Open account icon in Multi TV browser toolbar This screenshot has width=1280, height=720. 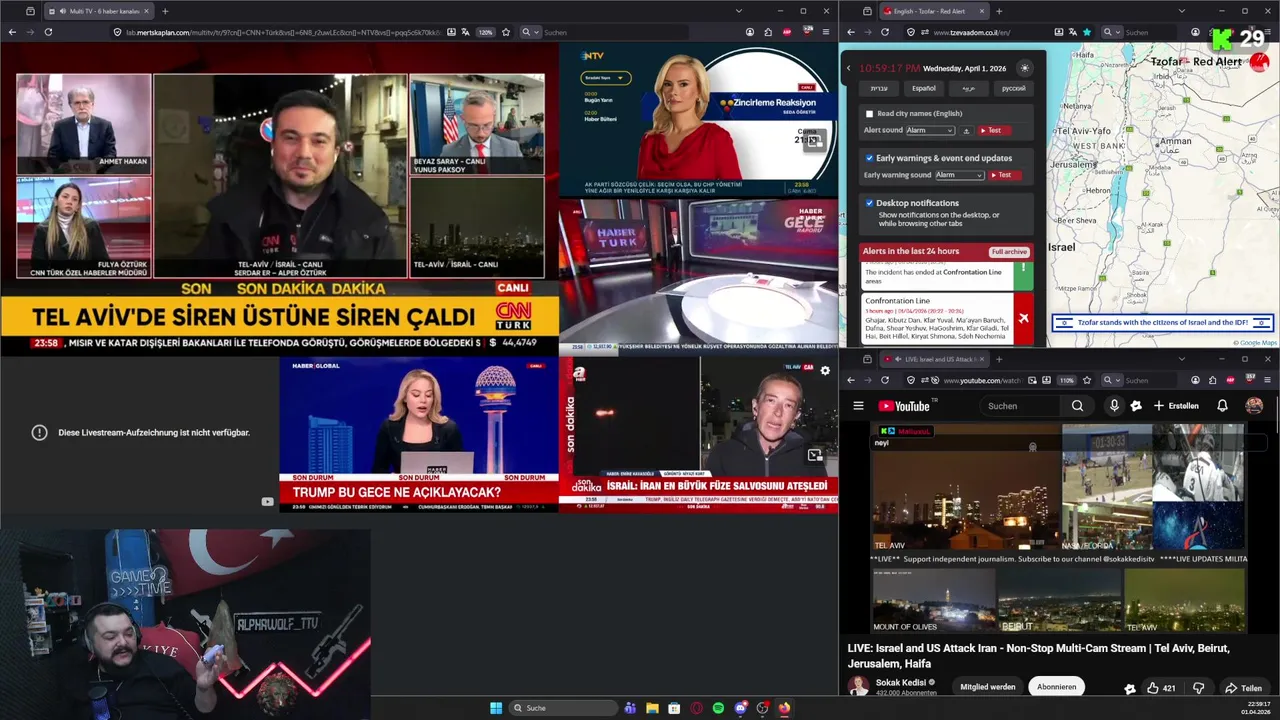(x=749, y=32)
